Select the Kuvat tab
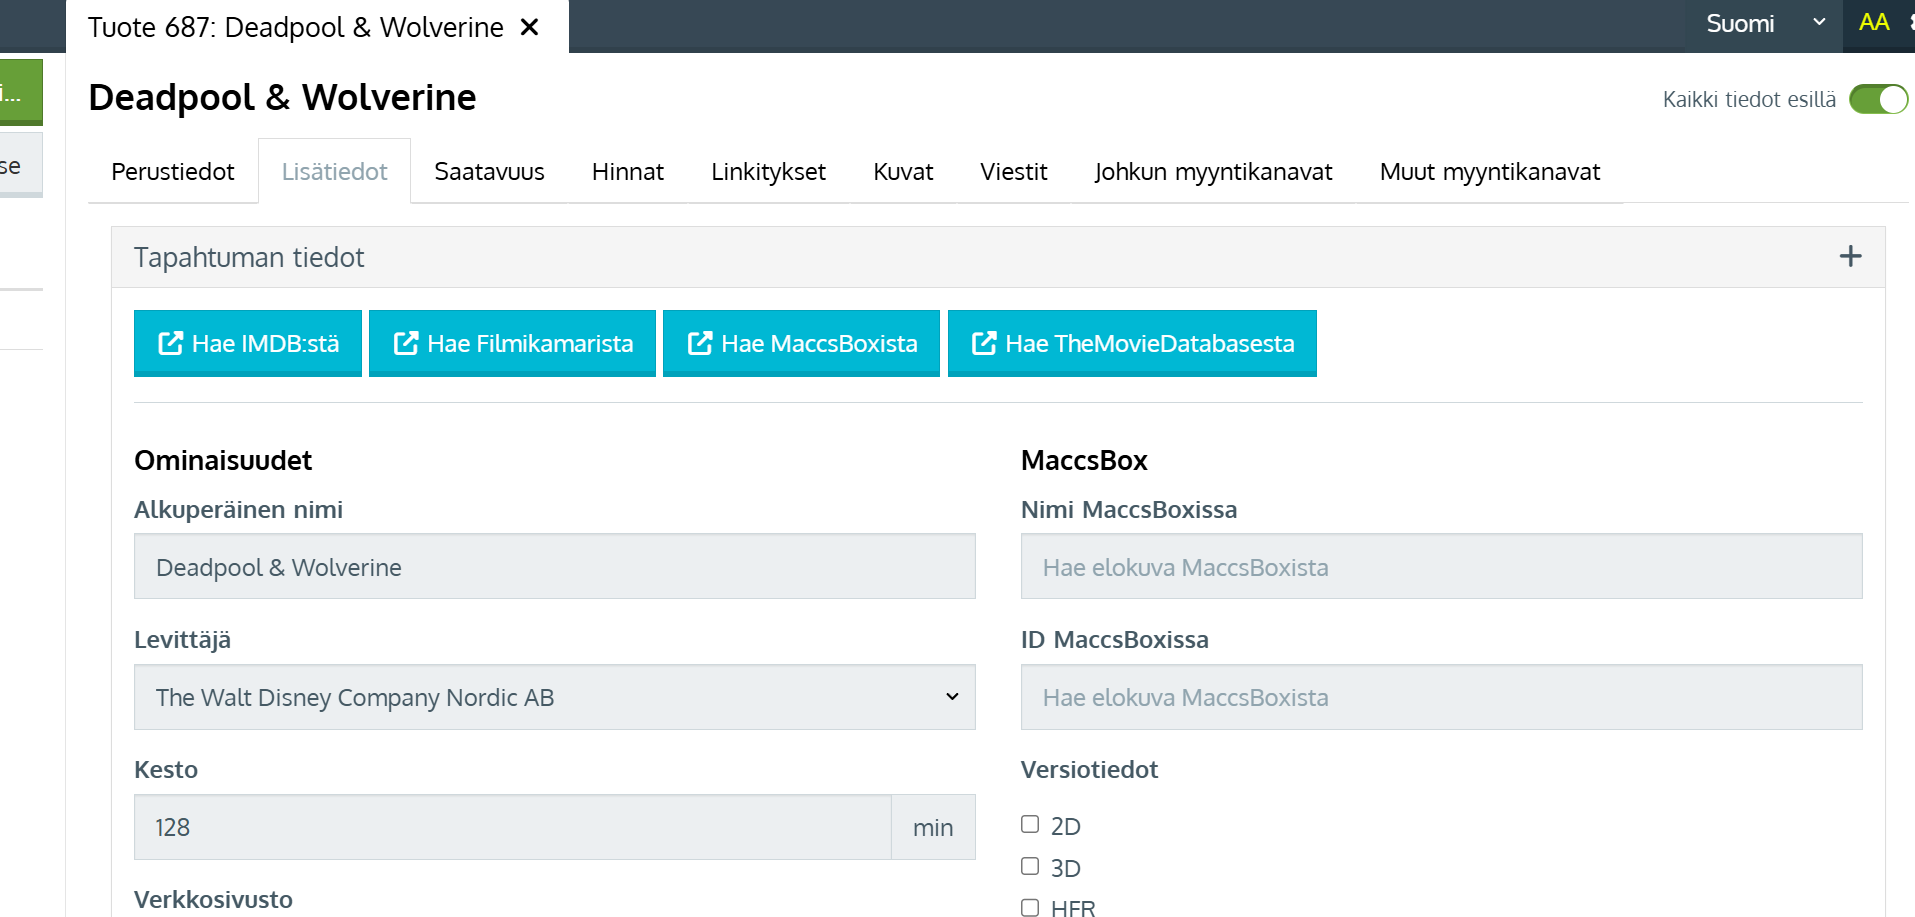Viewport: 1915px width, 917px height. (x=902, y=172)
